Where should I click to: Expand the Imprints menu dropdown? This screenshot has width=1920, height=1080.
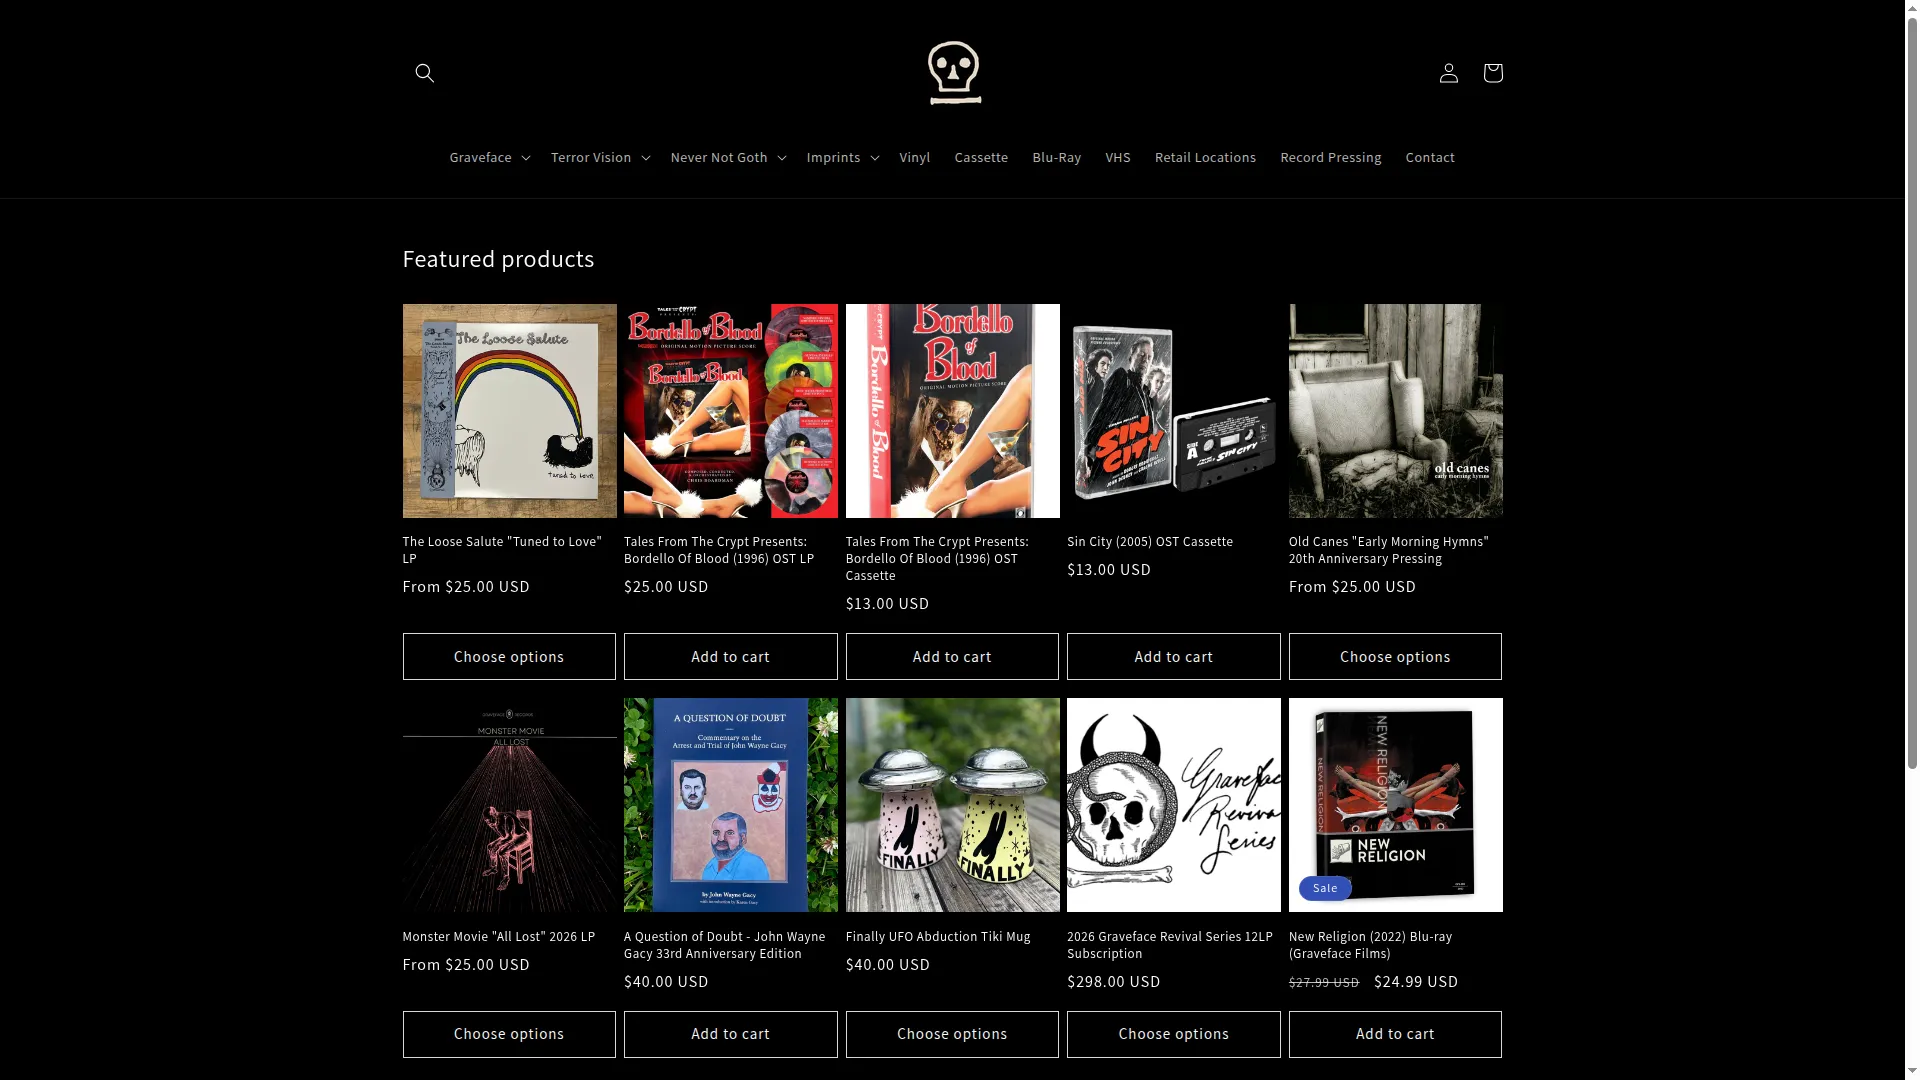[x=842, y=157]
